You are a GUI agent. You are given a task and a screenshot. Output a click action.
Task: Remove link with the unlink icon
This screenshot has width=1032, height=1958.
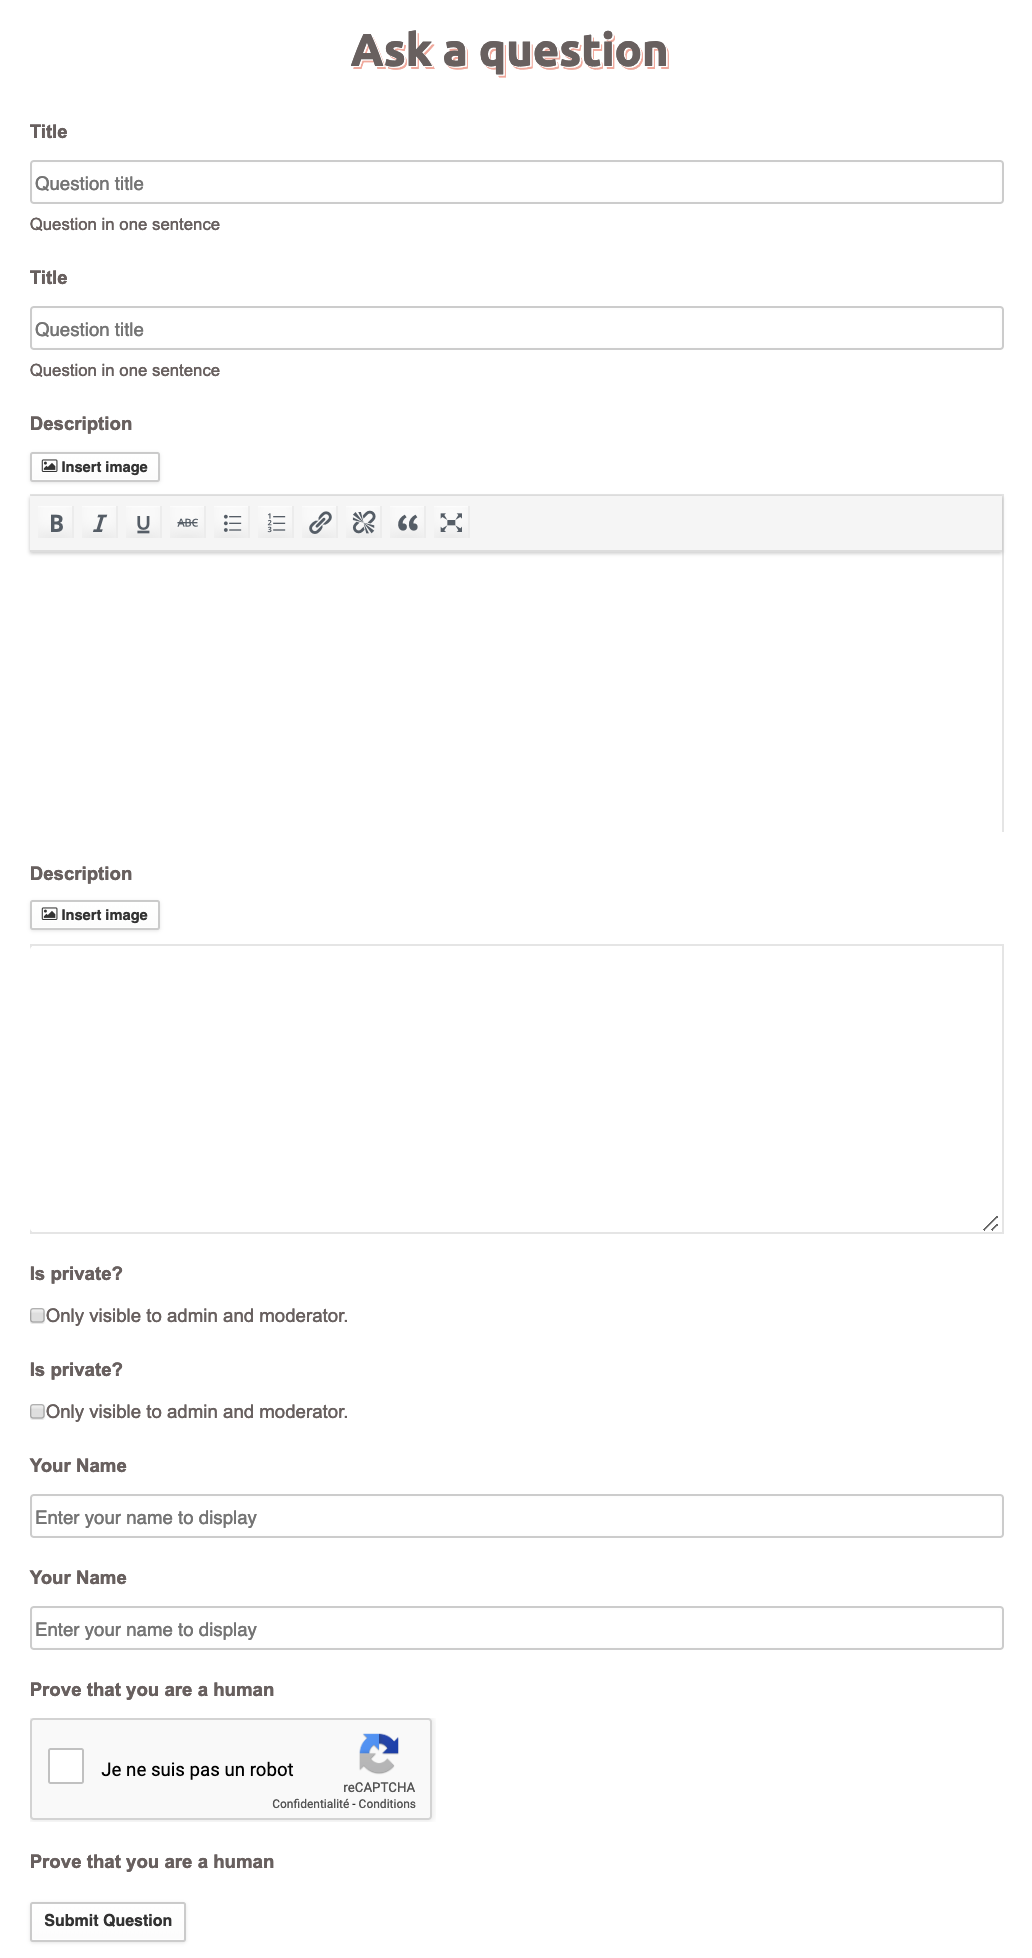(x=364, y=522)
